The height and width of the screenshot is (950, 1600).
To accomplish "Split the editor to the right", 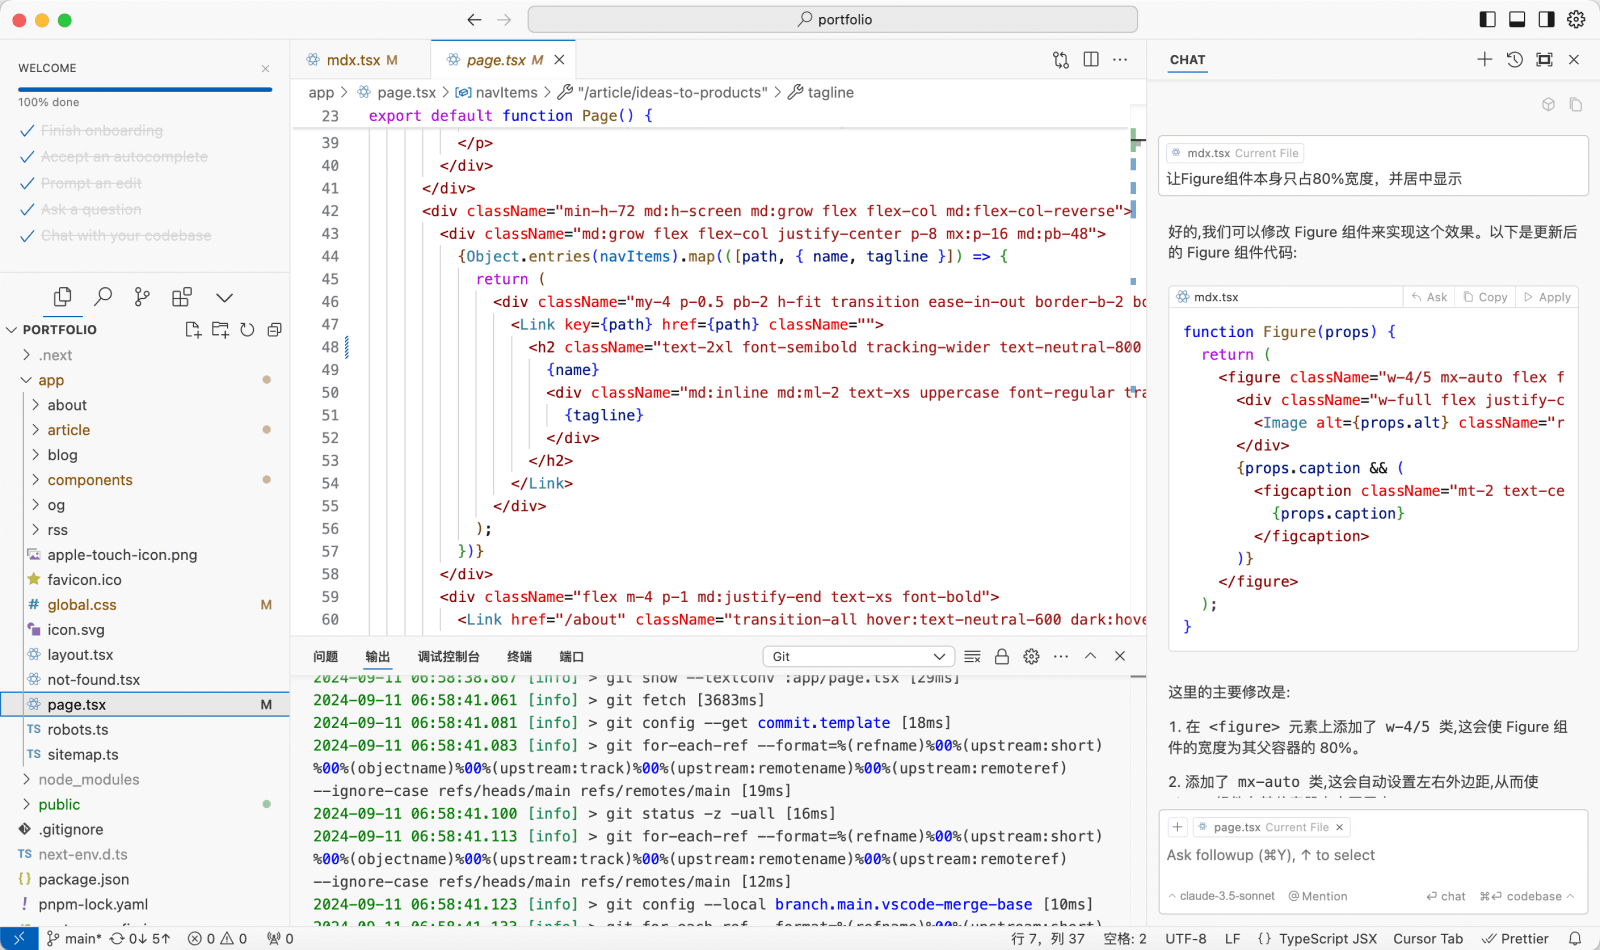I will click(1091, 60).
